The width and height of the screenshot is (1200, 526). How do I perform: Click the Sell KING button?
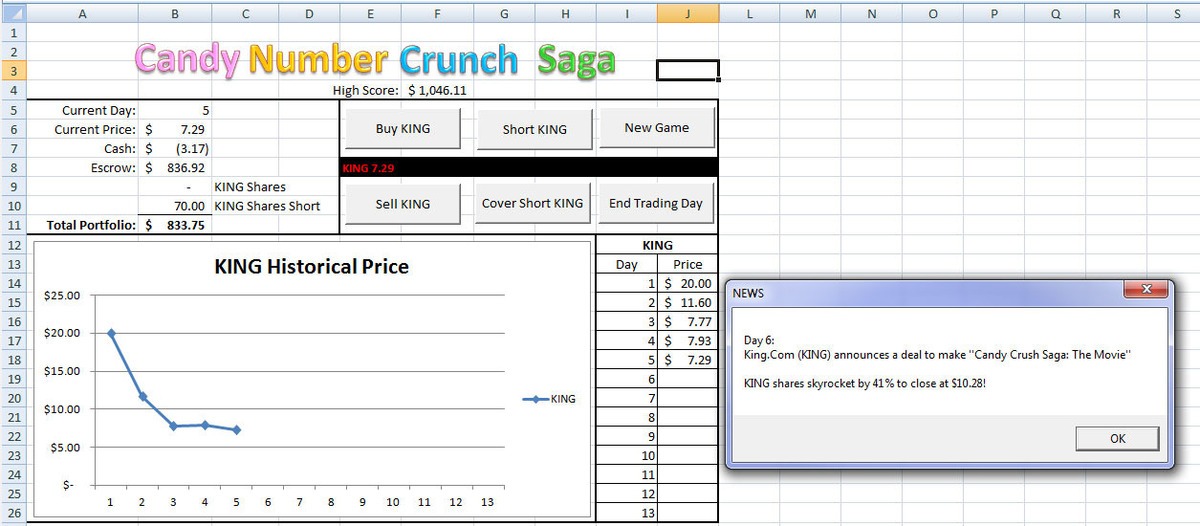coord(402,204)
